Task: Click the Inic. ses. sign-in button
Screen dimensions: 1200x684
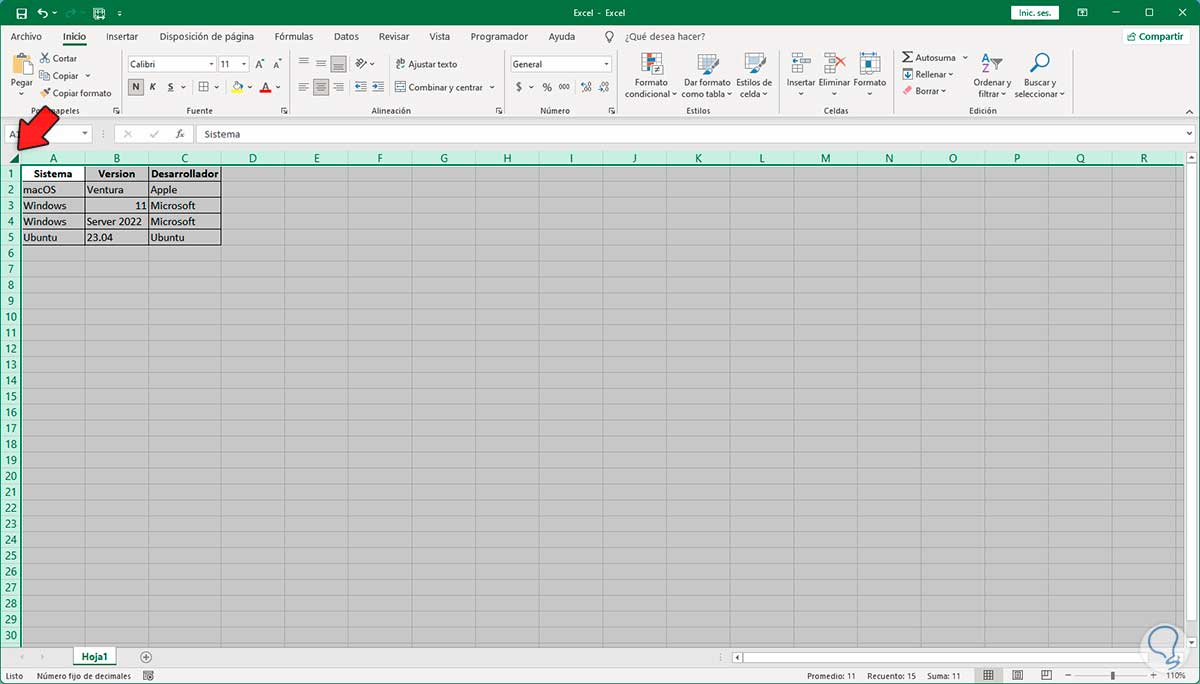Action: point(1034,13)
